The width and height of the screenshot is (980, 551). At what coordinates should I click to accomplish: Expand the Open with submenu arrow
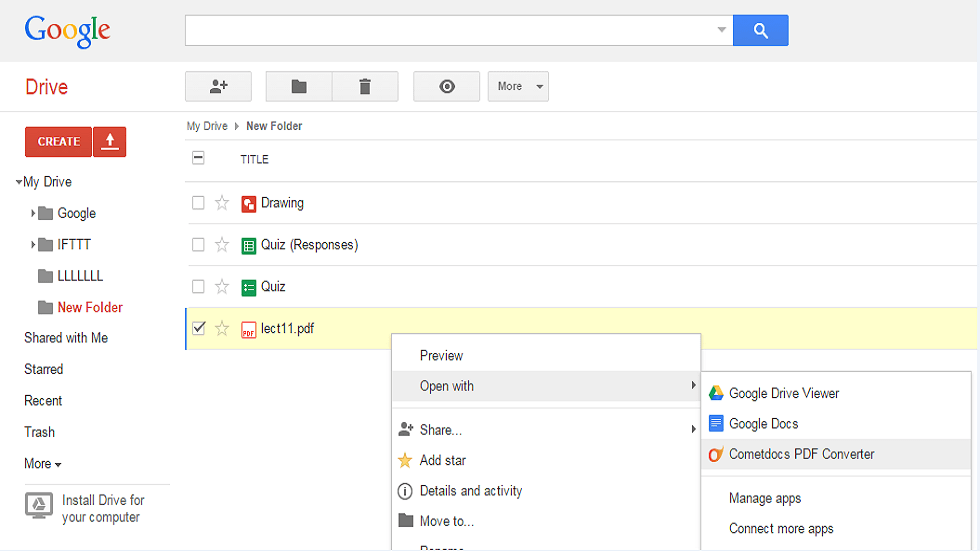tap(693, 385)
